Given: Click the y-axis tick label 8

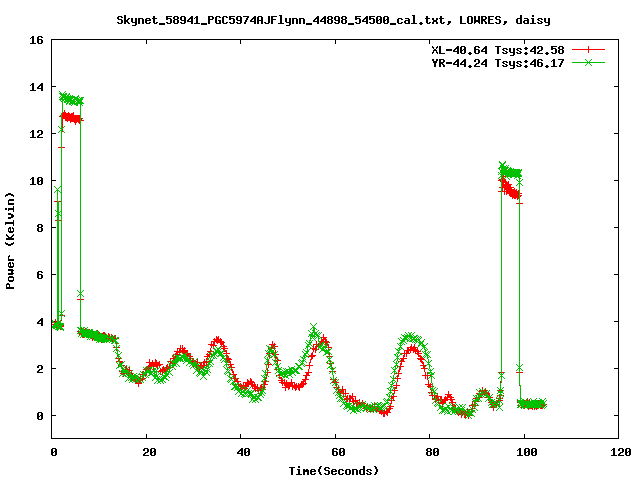Looking at the screenshot, I should pos(40,228).
